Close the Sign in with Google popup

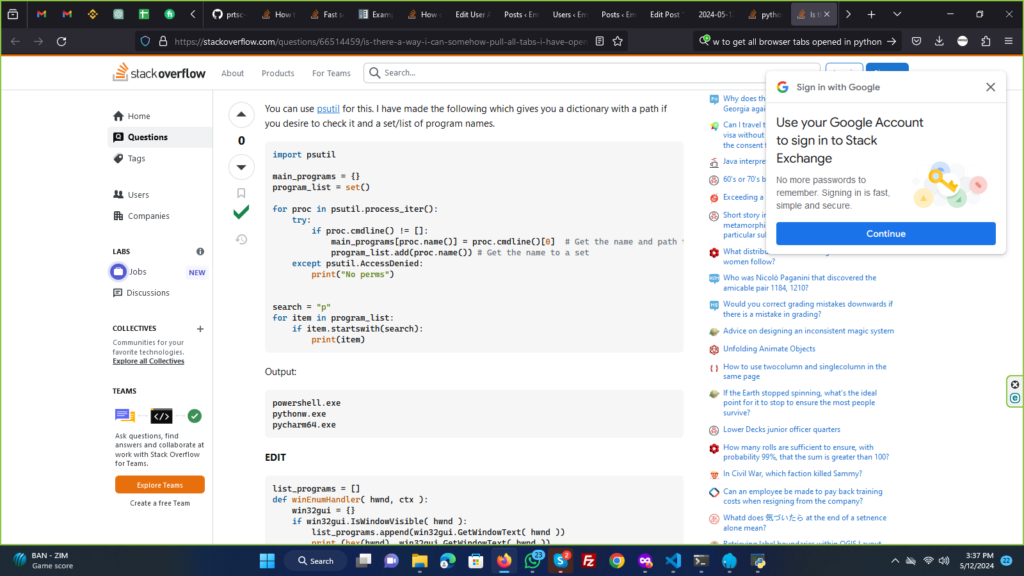click(x=990, y=87)
